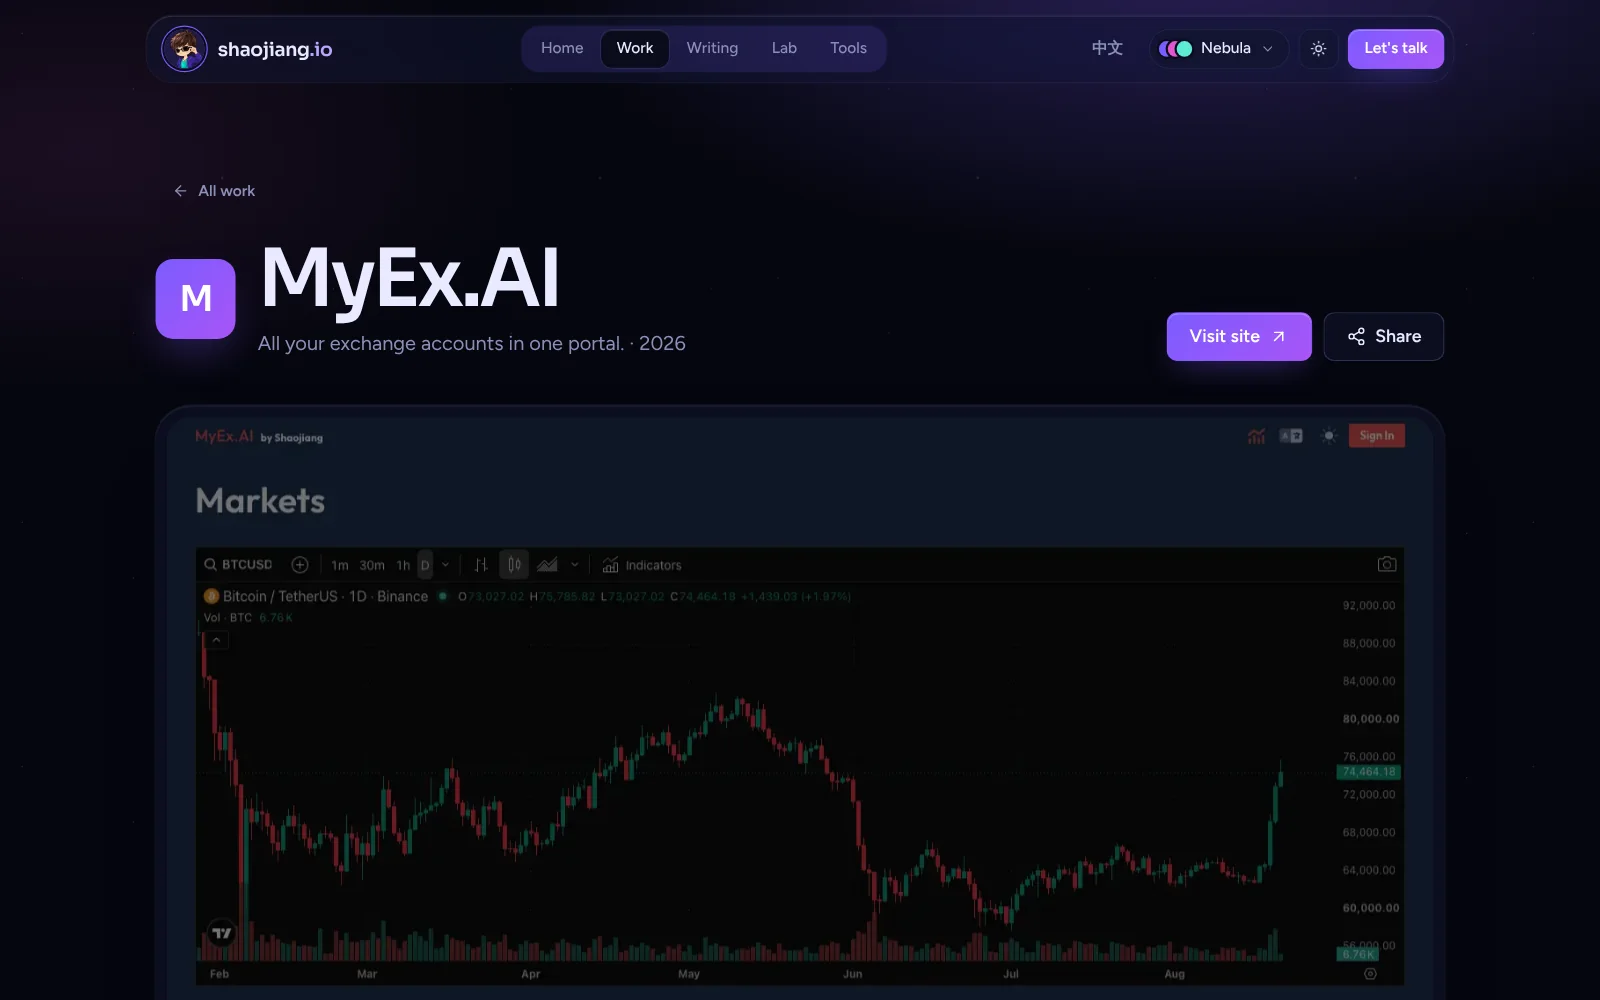Select the bars chart style icon
The height and width of the screenshot is (1000, 1600).
tap(481, 565)
